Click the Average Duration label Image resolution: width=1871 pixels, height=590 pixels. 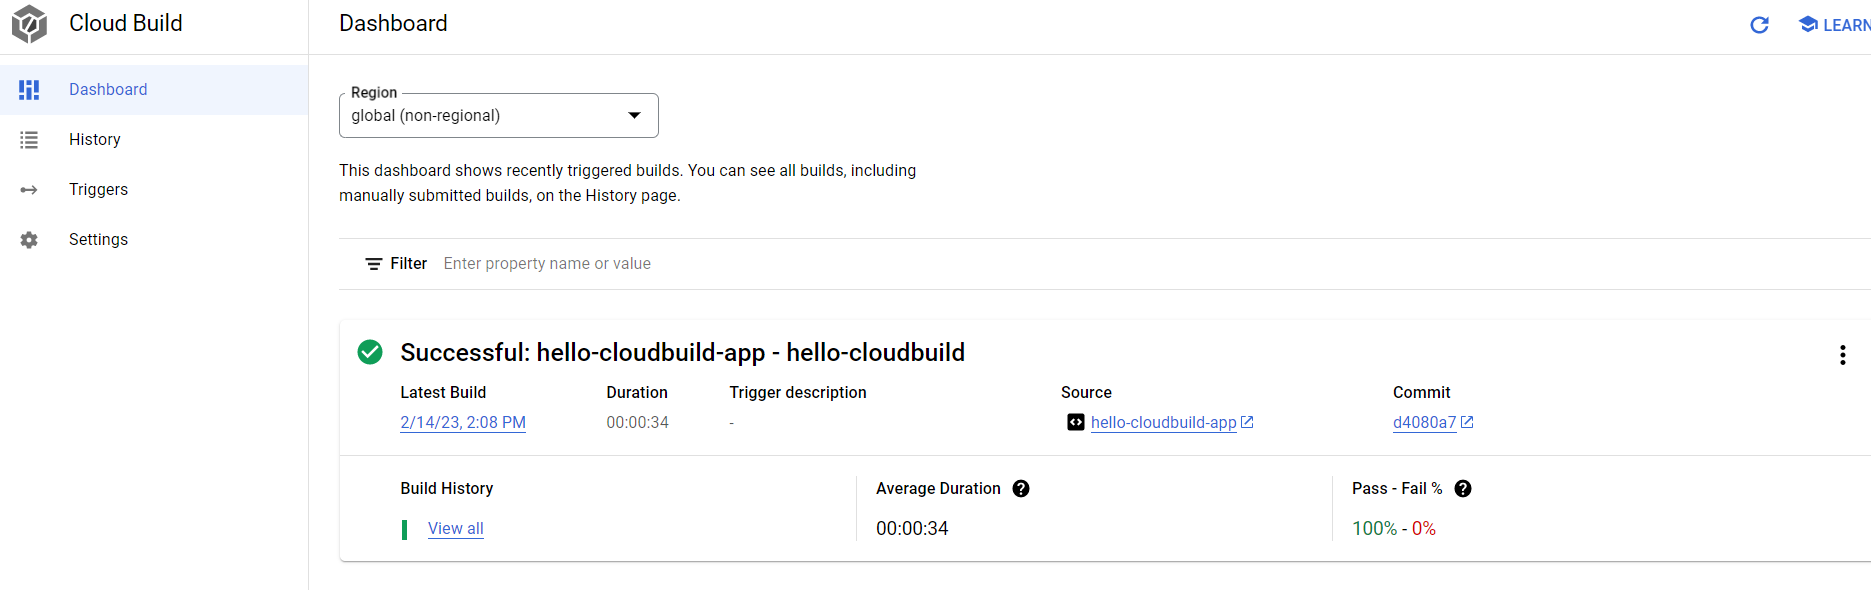point(938,488)
